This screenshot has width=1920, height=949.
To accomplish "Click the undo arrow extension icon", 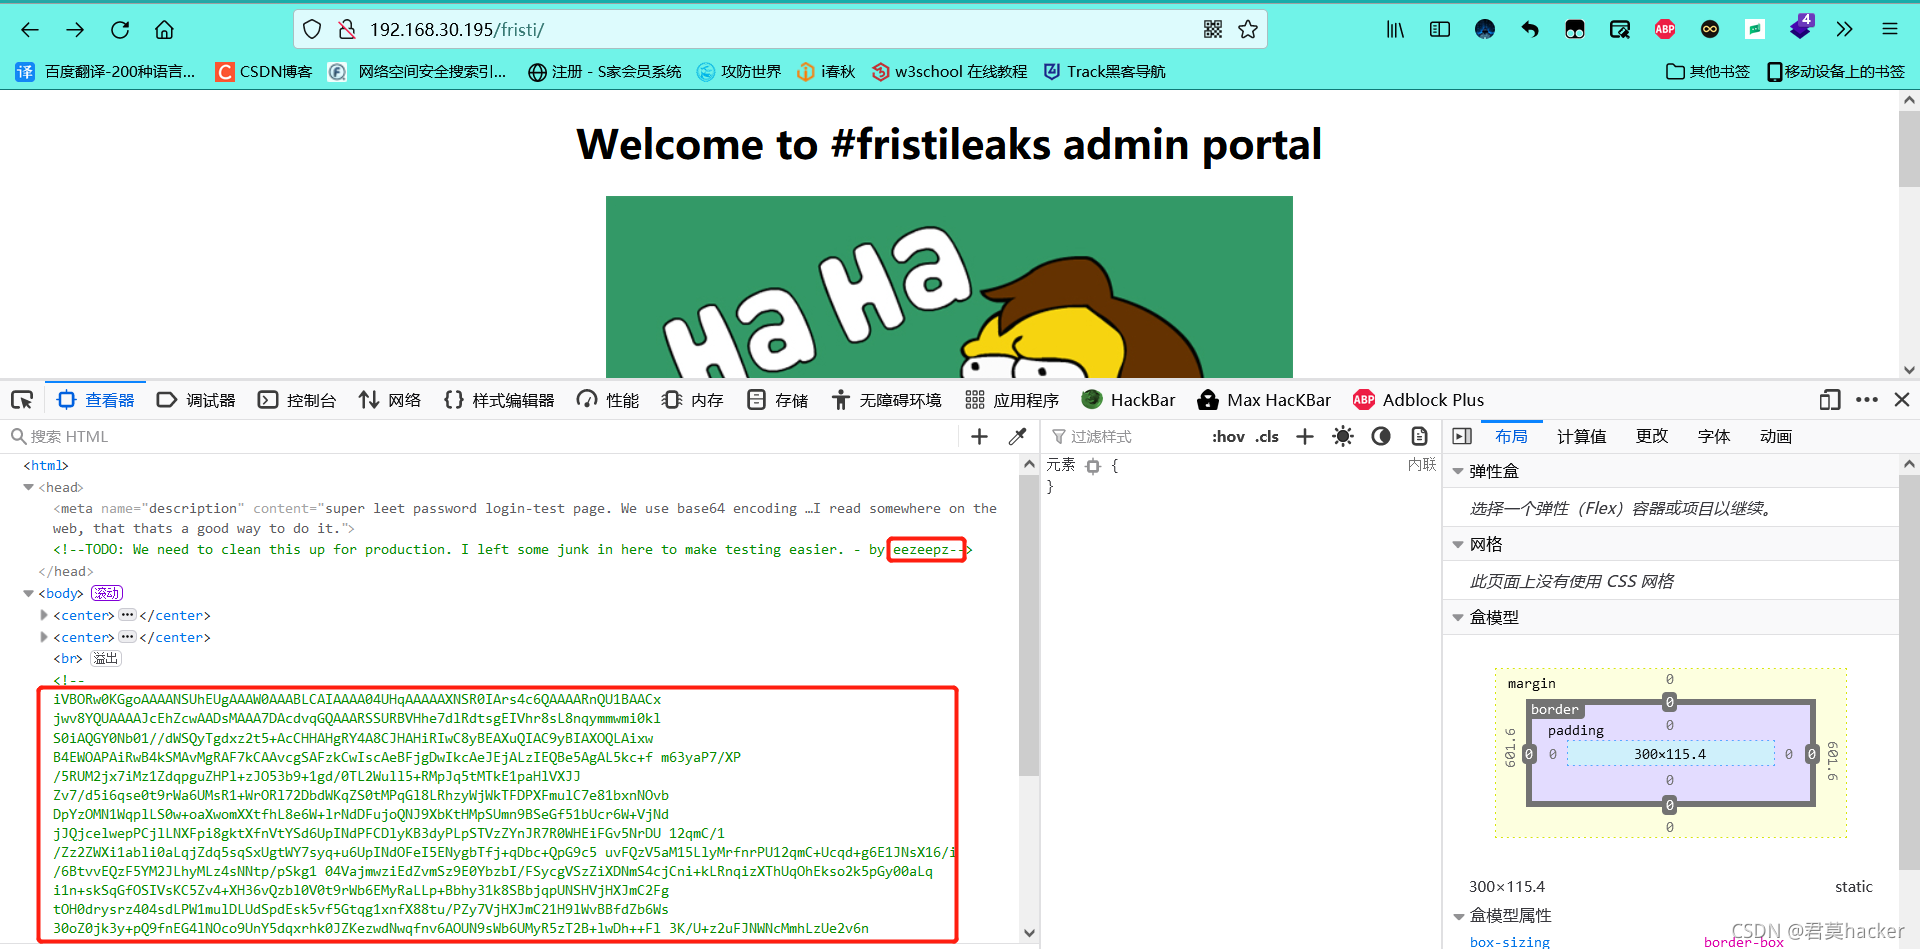I will pyautogui.click(x=1530, y=30).
